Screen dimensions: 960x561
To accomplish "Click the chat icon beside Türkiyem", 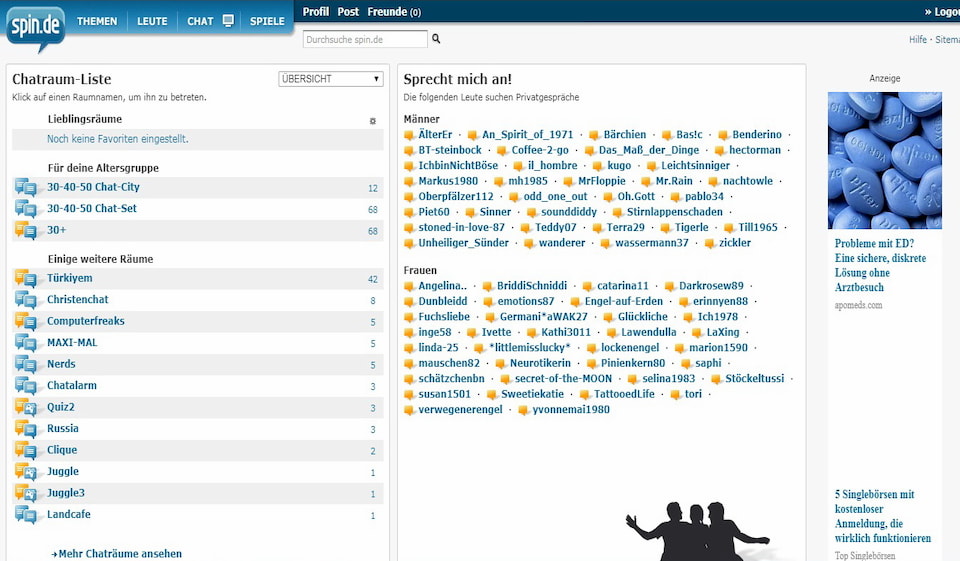I will (25, 279).
